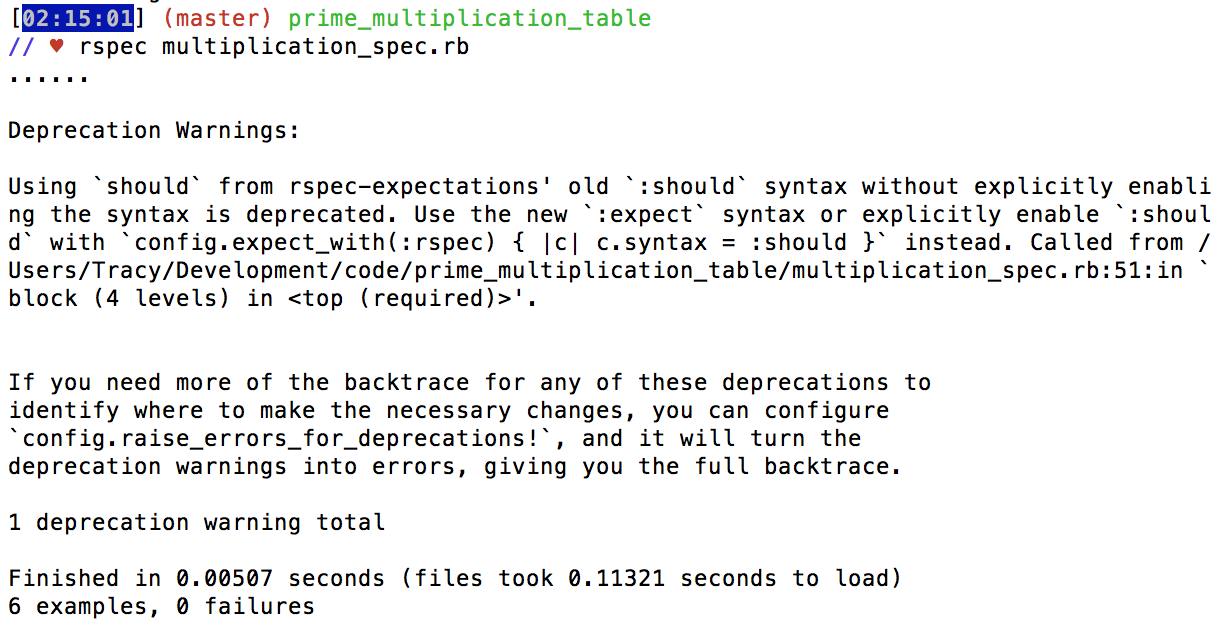
Task: Click the (master) branch label
Action: (x=218, y=19)
